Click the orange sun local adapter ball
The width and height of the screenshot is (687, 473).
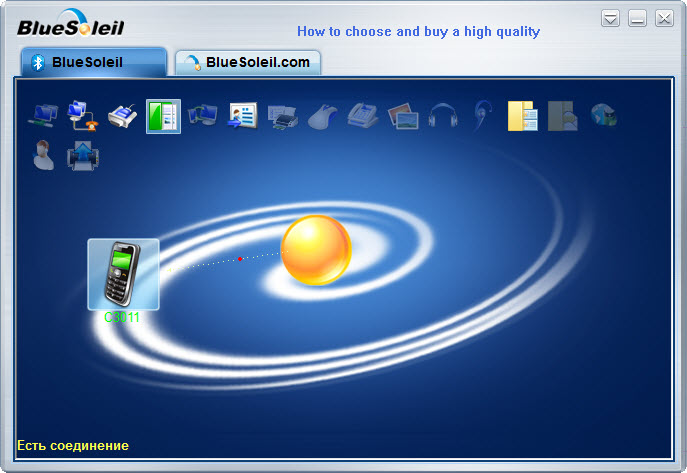pyautogui.click(x=316, y=250)
